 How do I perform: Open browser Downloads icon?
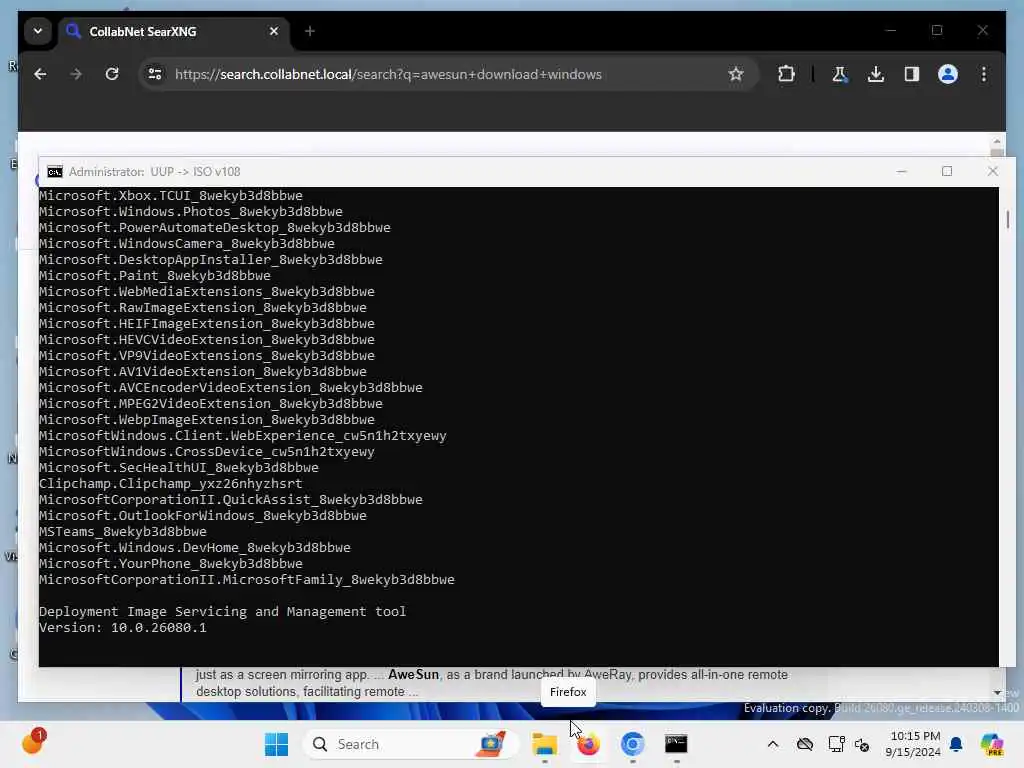tap(876, 74)
